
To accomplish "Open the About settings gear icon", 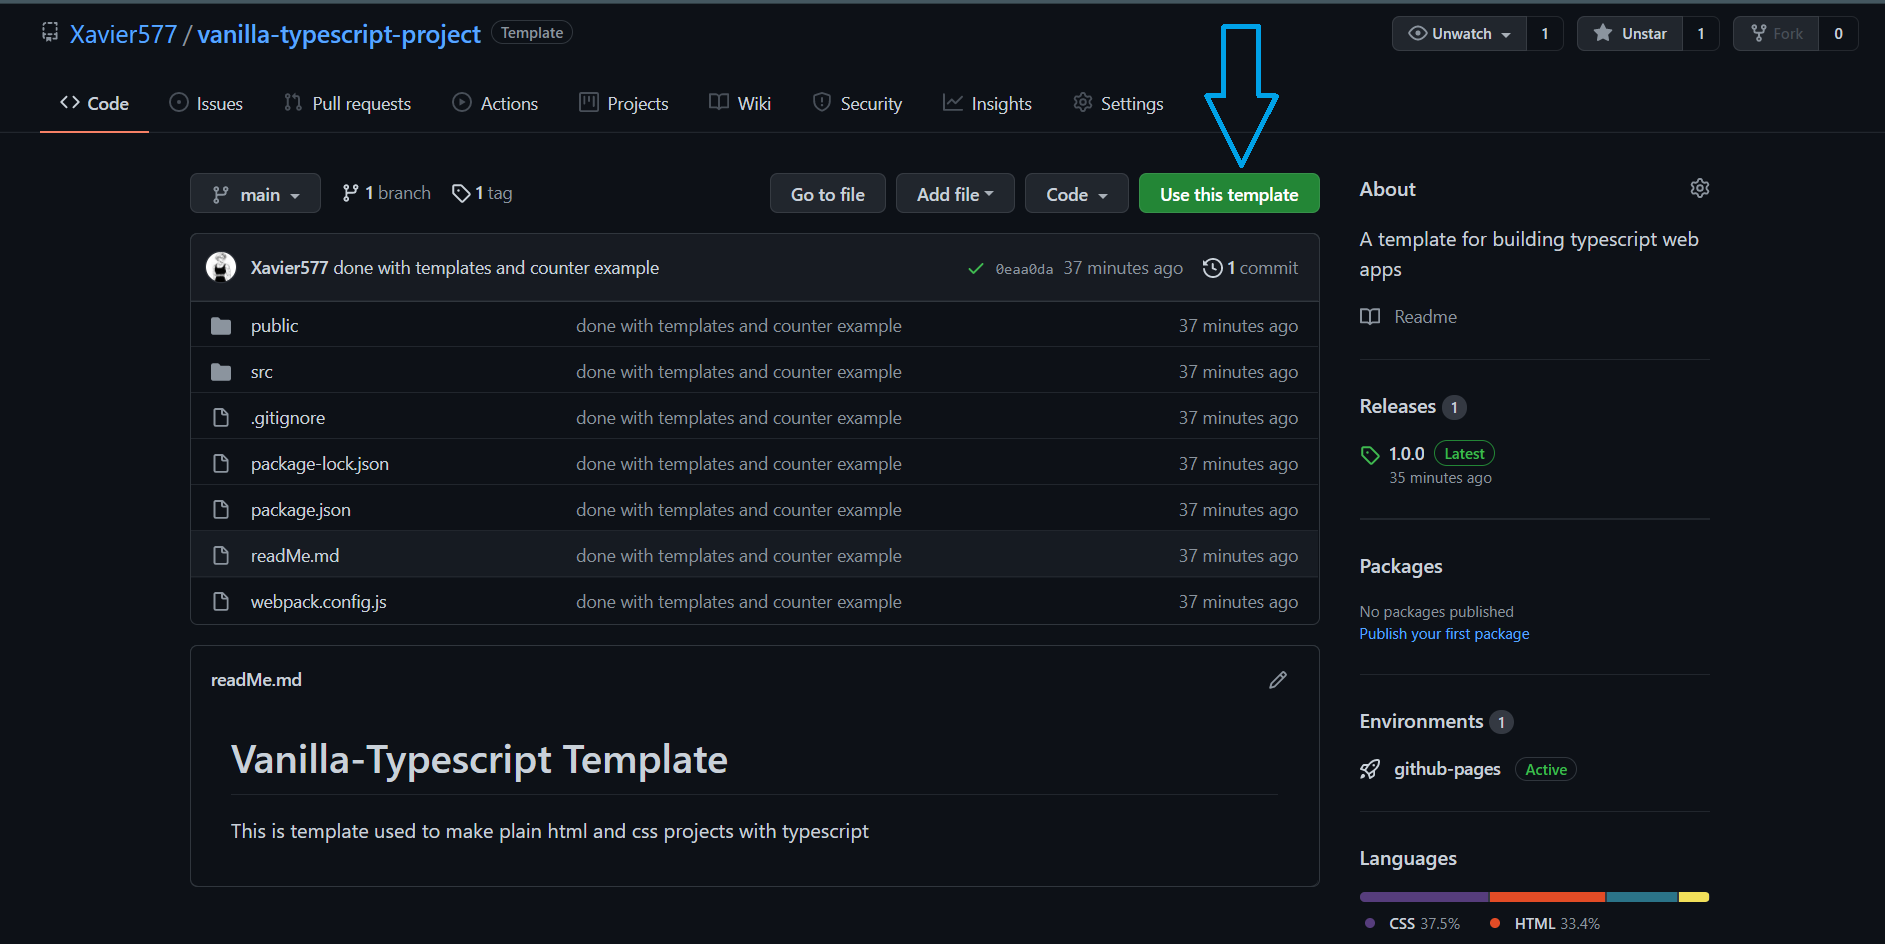I will click(x=1699, y=188).
